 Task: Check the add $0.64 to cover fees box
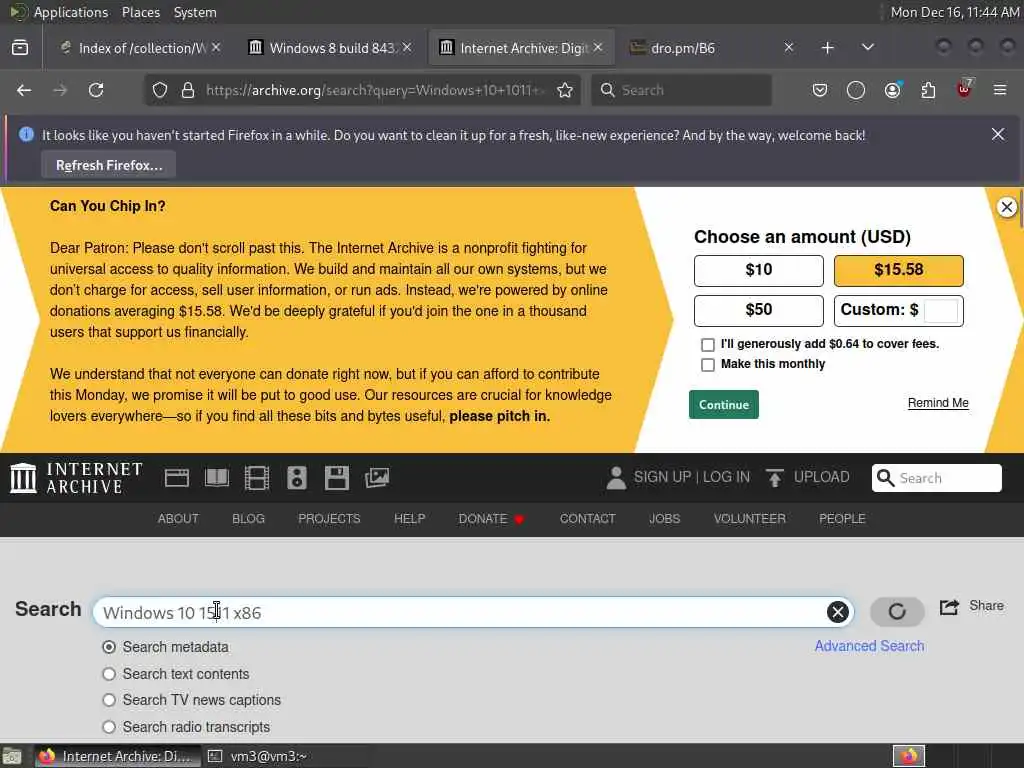pyautogui.click(x=707, y=345)
